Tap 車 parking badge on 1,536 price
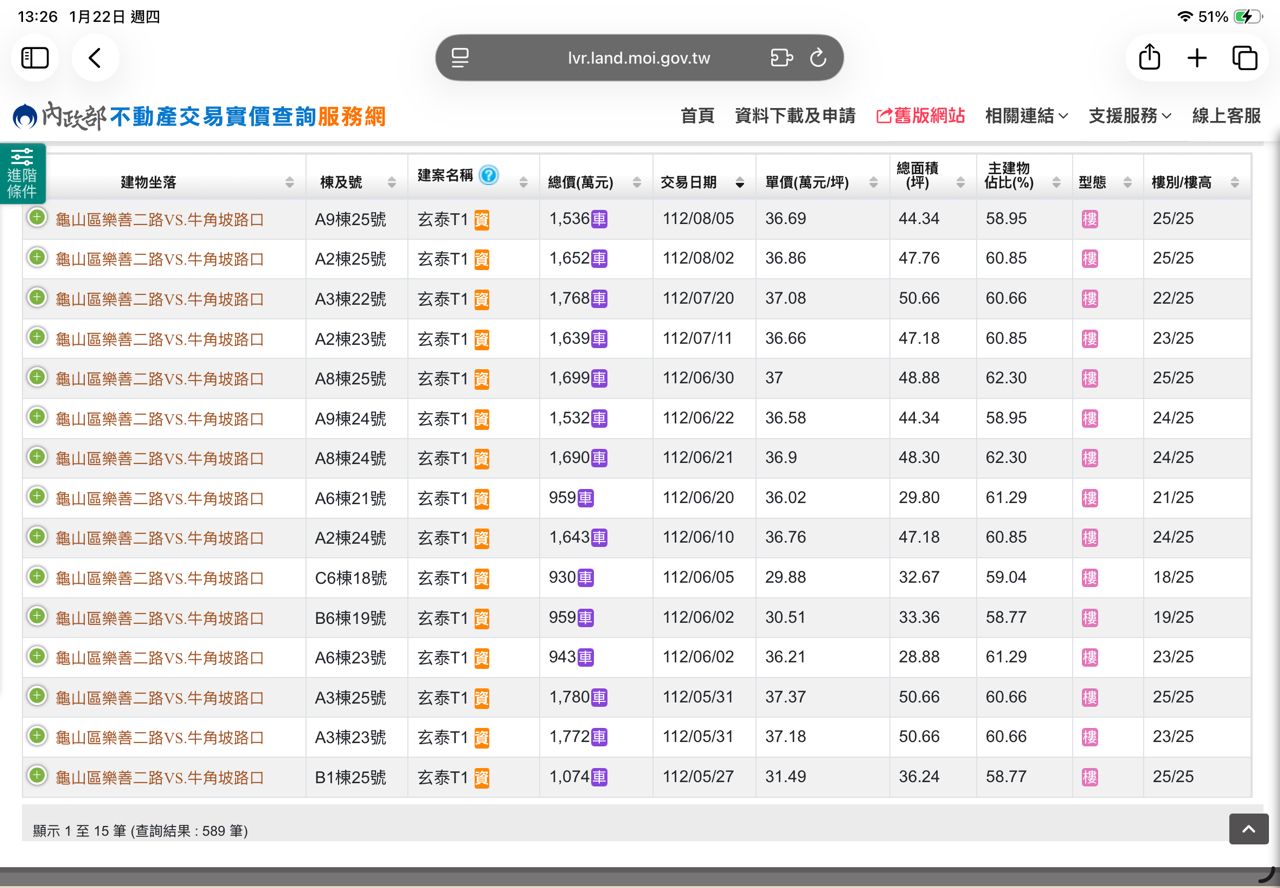This screenshot has width=1280, height=888. coord(599,219)
